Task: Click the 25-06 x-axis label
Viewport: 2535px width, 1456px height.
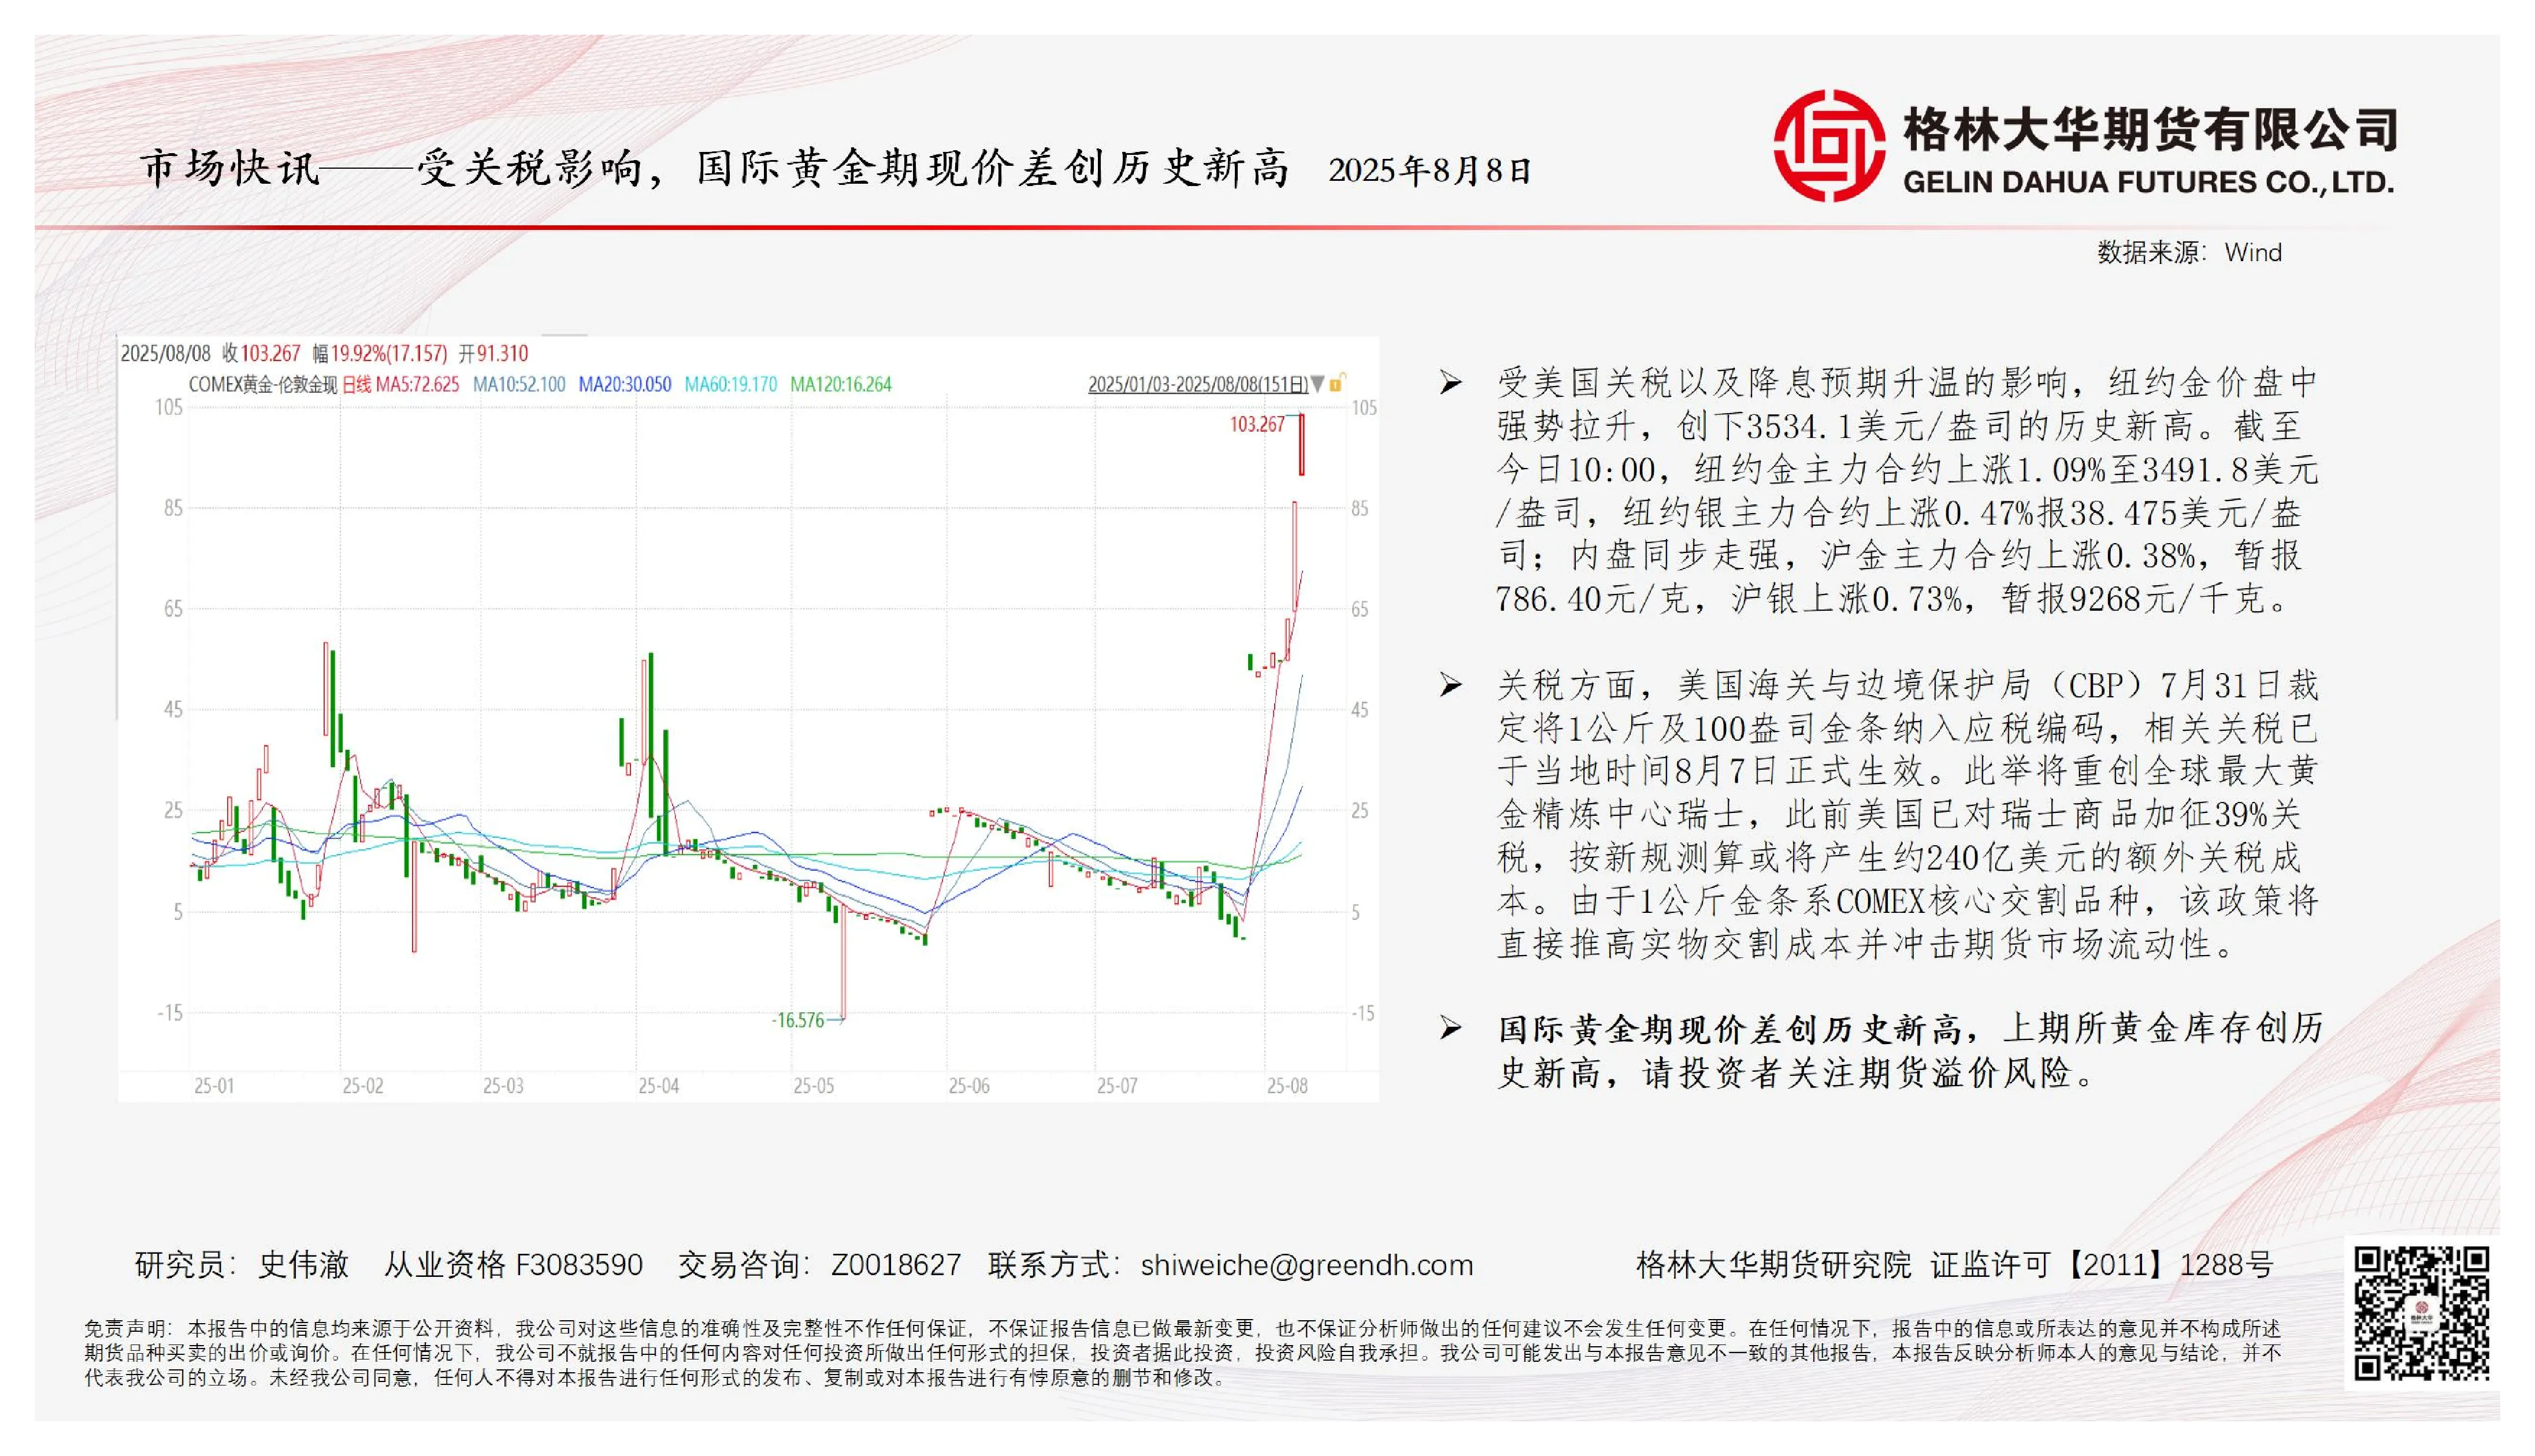Action: (x=969, y=1086)
